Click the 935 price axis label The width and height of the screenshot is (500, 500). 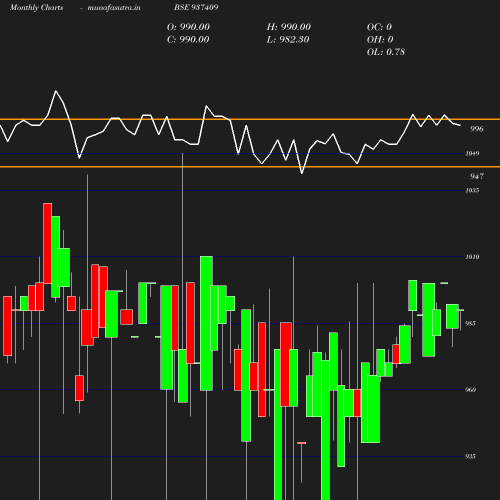(470, 456)
